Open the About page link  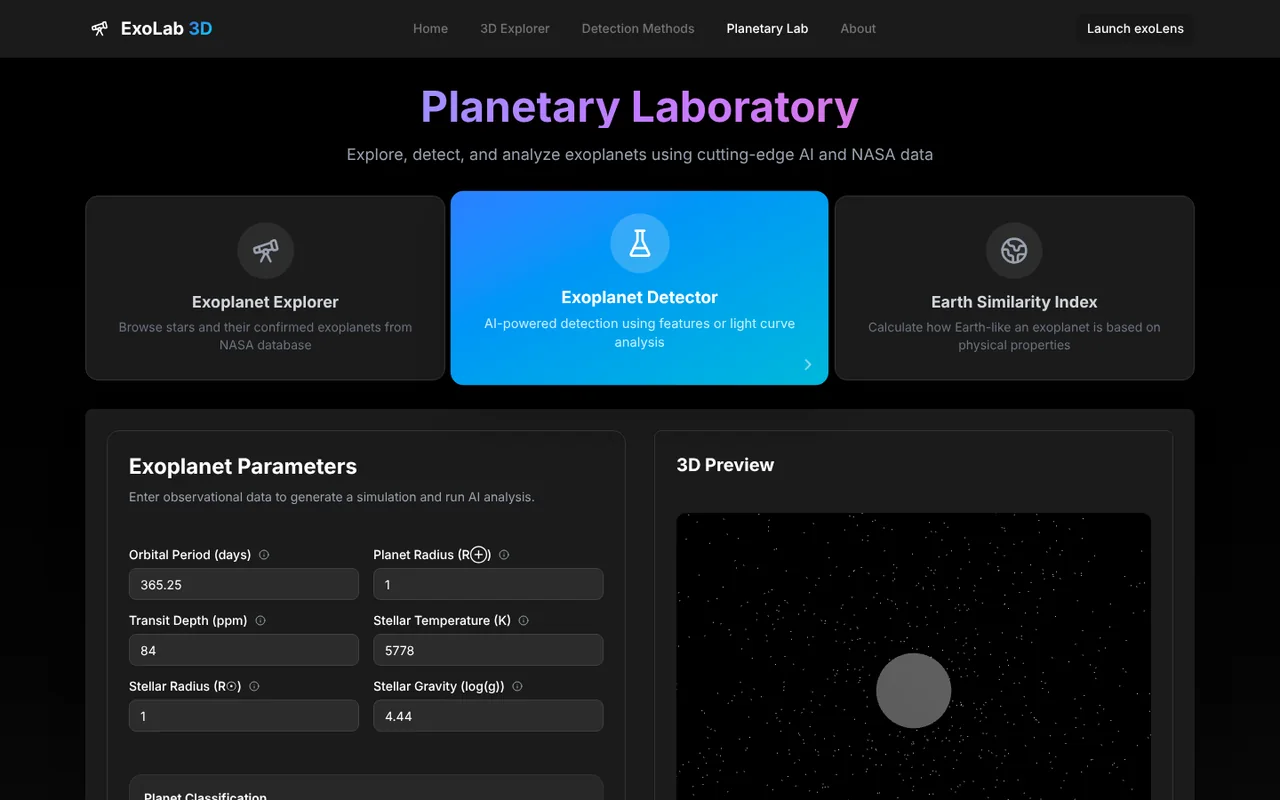coord(858,28)
